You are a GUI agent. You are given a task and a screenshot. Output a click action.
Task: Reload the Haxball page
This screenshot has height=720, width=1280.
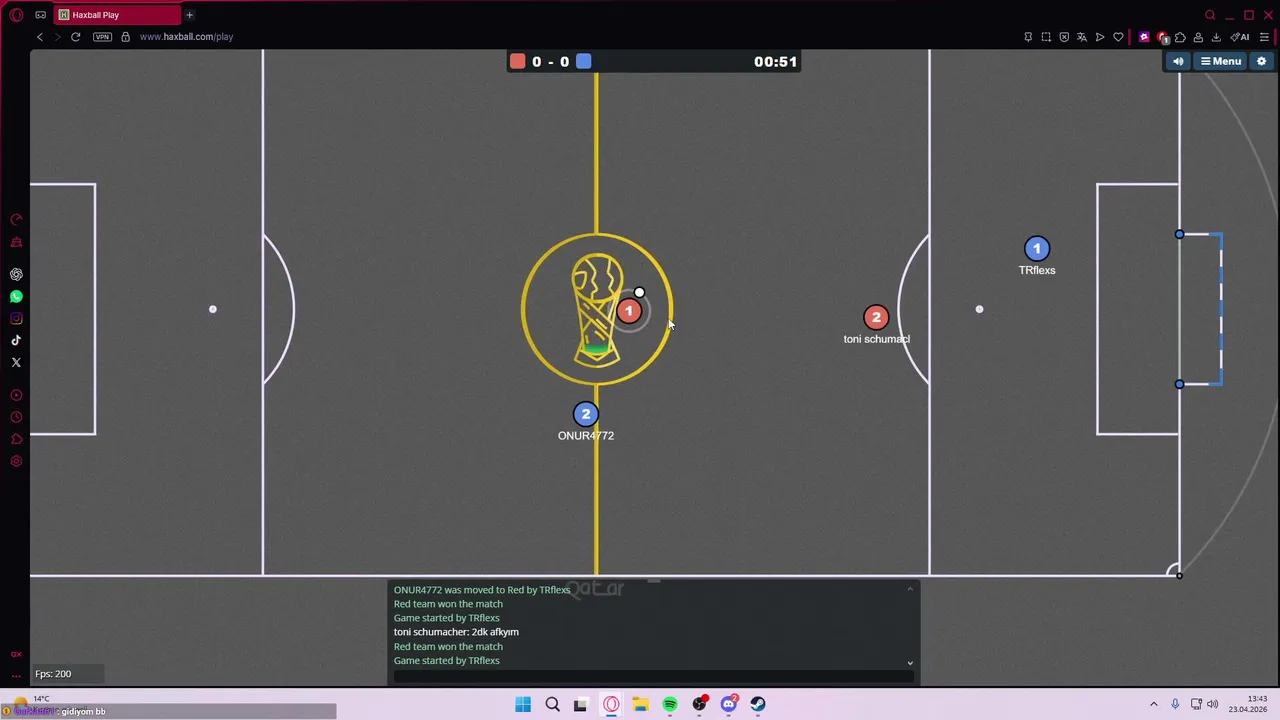(x=75, y=37)
